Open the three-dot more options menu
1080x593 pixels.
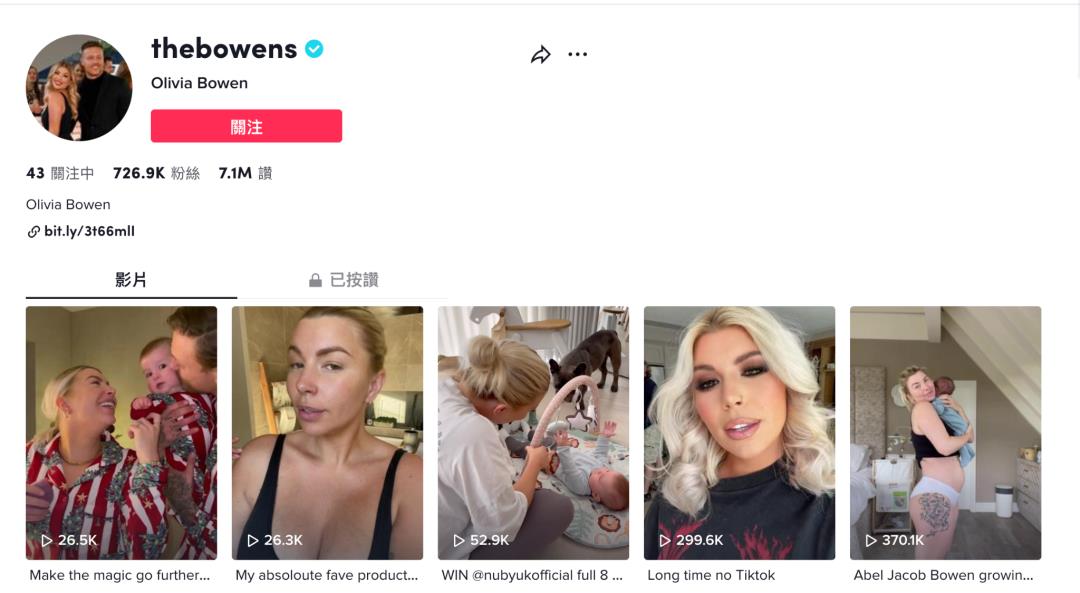(x=577, y=54)
